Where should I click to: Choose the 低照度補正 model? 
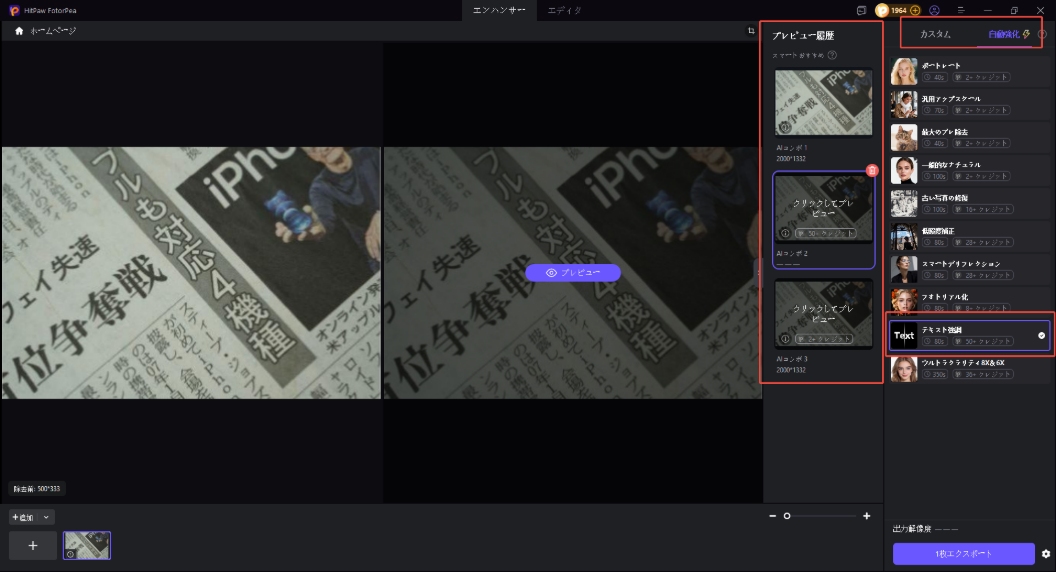[969, 236]
